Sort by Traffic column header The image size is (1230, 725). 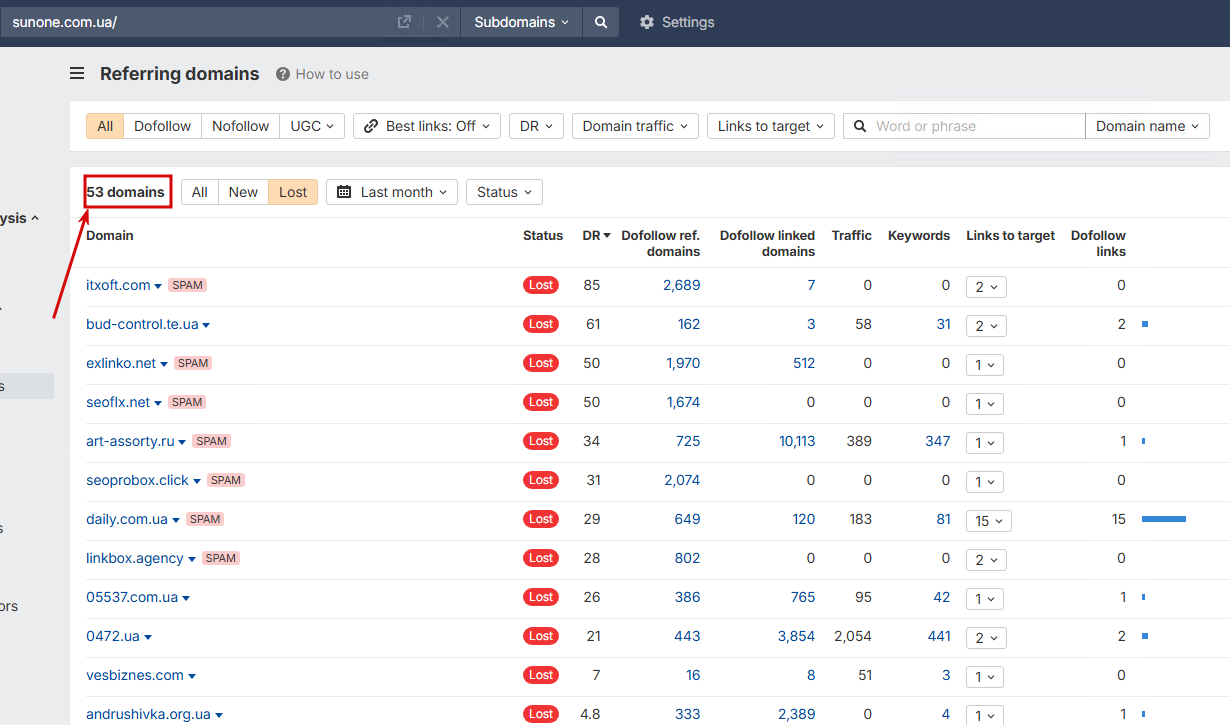point(851,236)
